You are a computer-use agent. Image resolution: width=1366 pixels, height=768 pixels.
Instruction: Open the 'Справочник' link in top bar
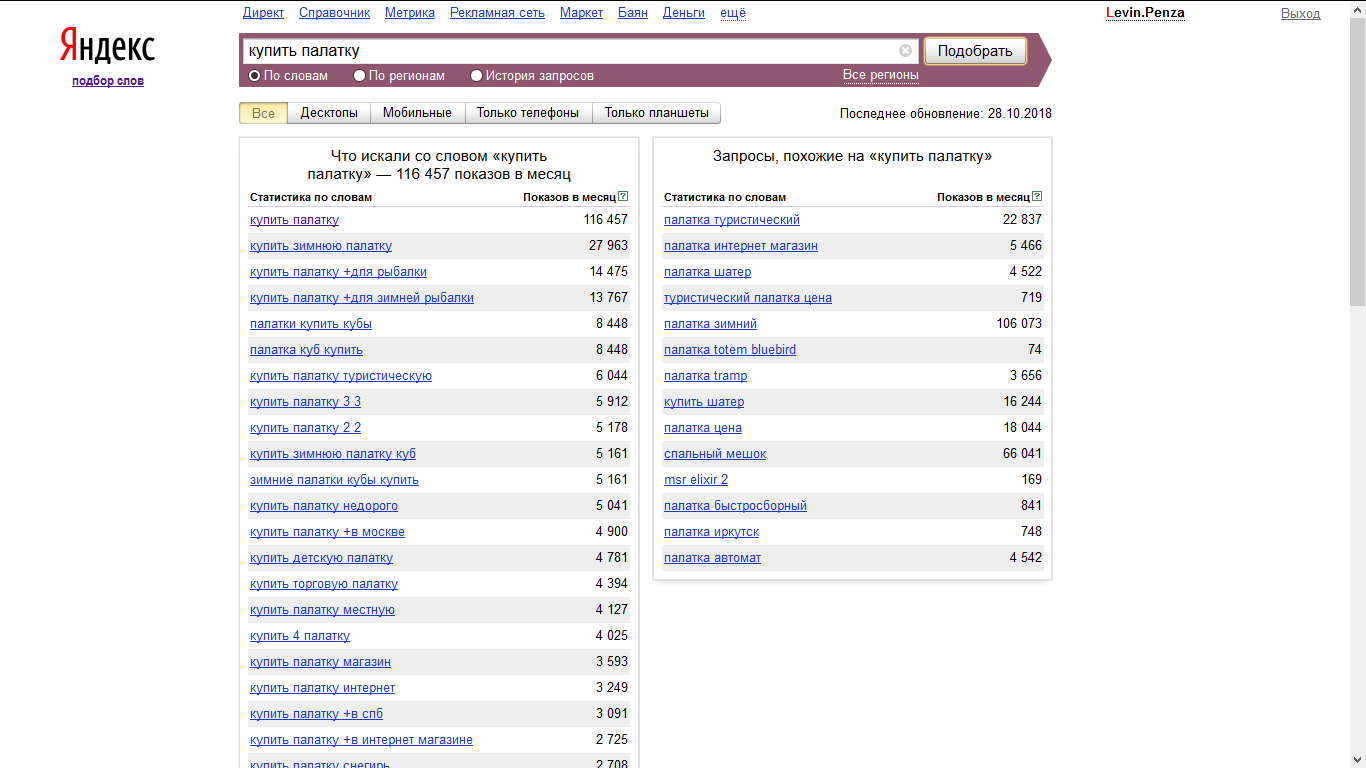tap(335, 13)
